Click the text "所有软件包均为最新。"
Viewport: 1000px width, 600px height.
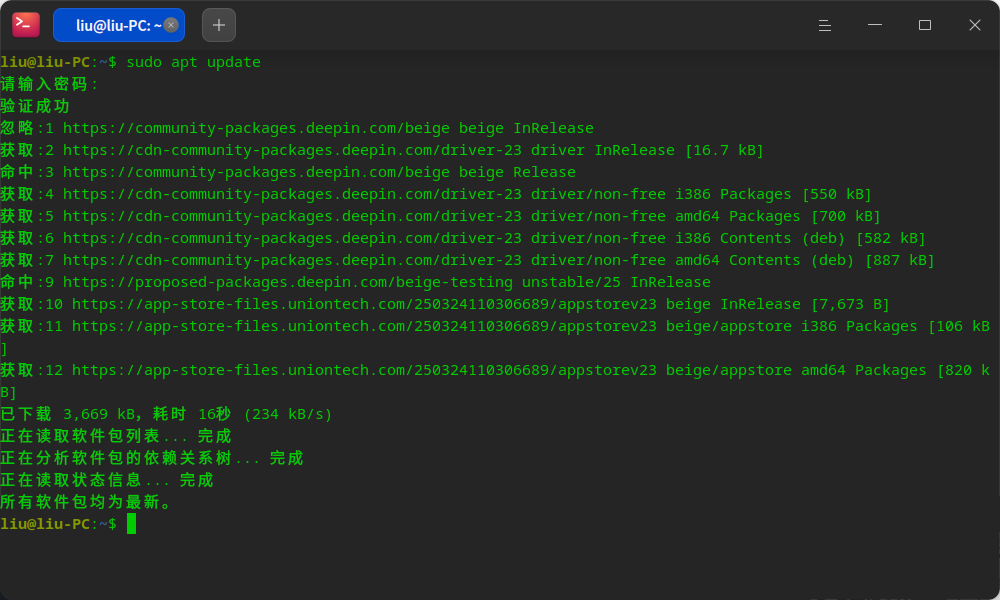[x=86, y=502]
